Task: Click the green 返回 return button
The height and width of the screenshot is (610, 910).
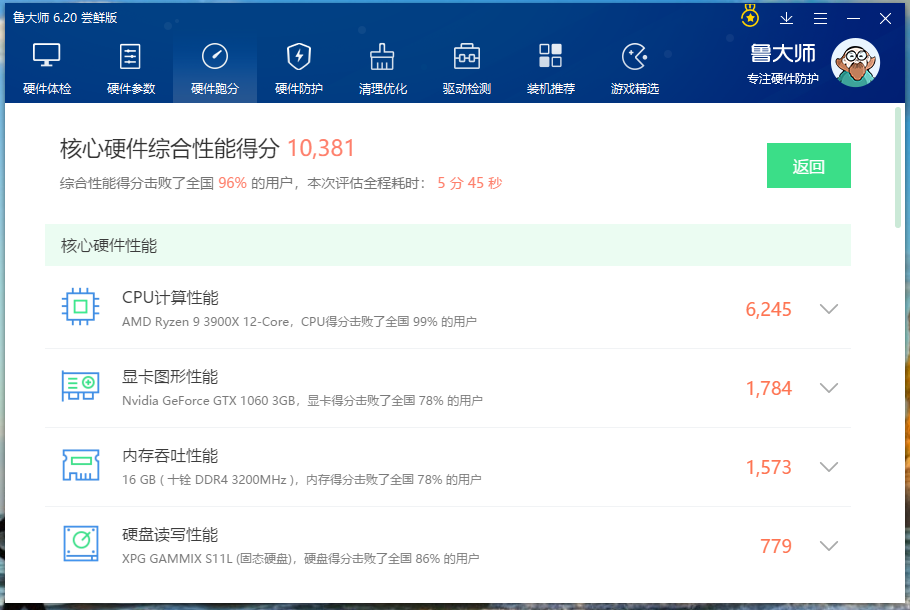Action: [808, 164]
